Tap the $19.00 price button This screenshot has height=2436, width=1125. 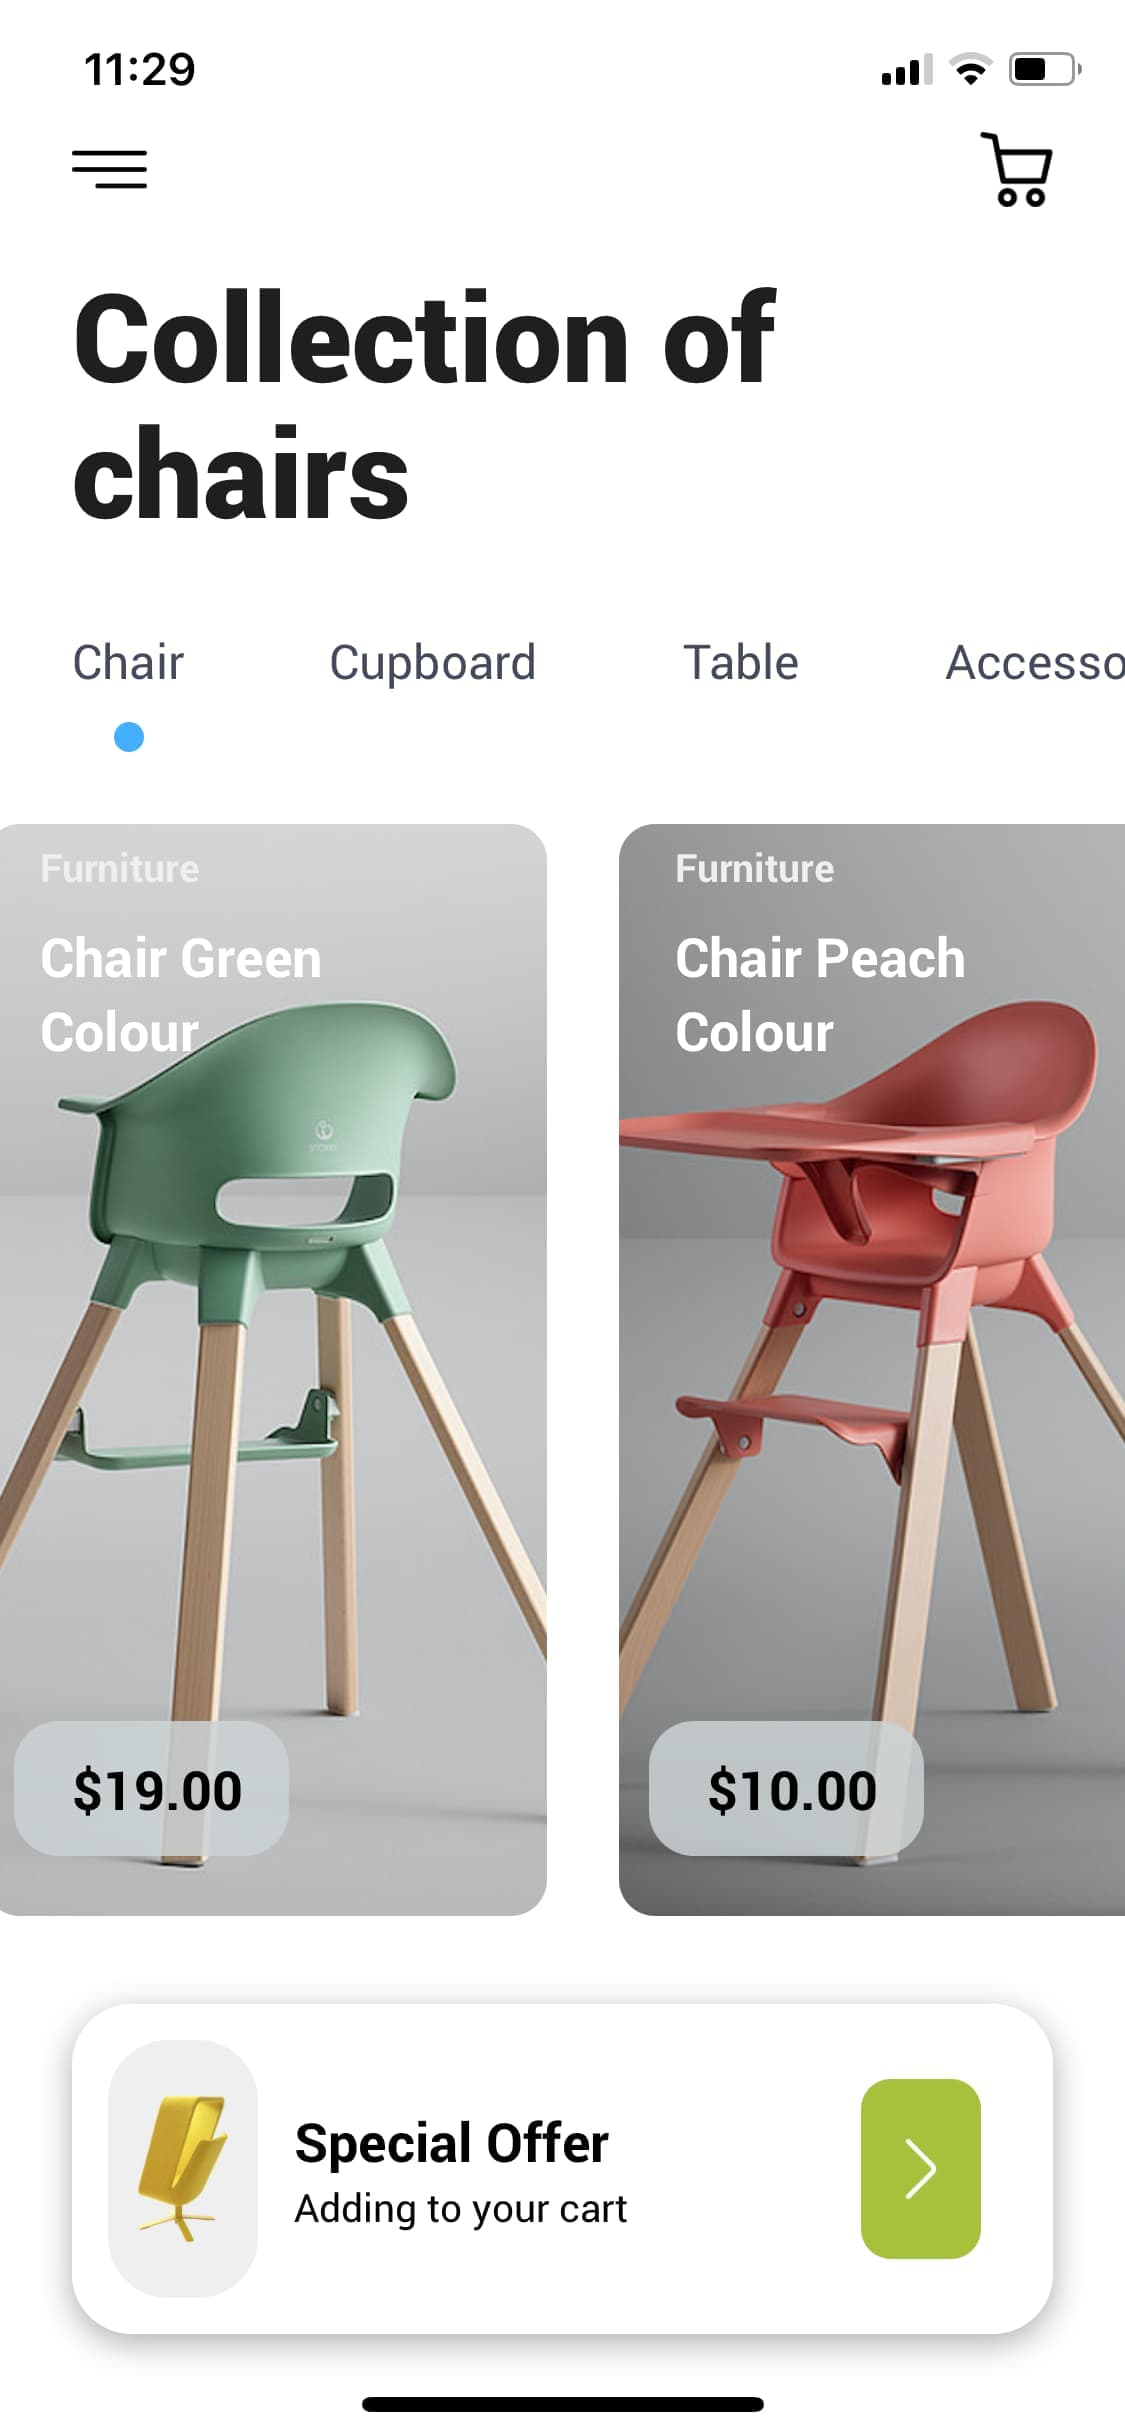coord(151,1789)
